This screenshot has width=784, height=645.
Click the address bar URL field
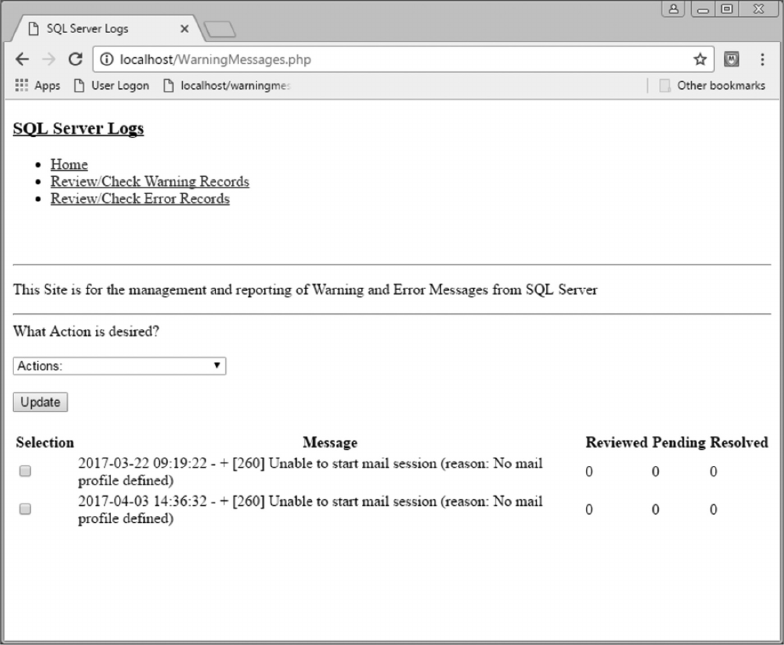point(403,60)
